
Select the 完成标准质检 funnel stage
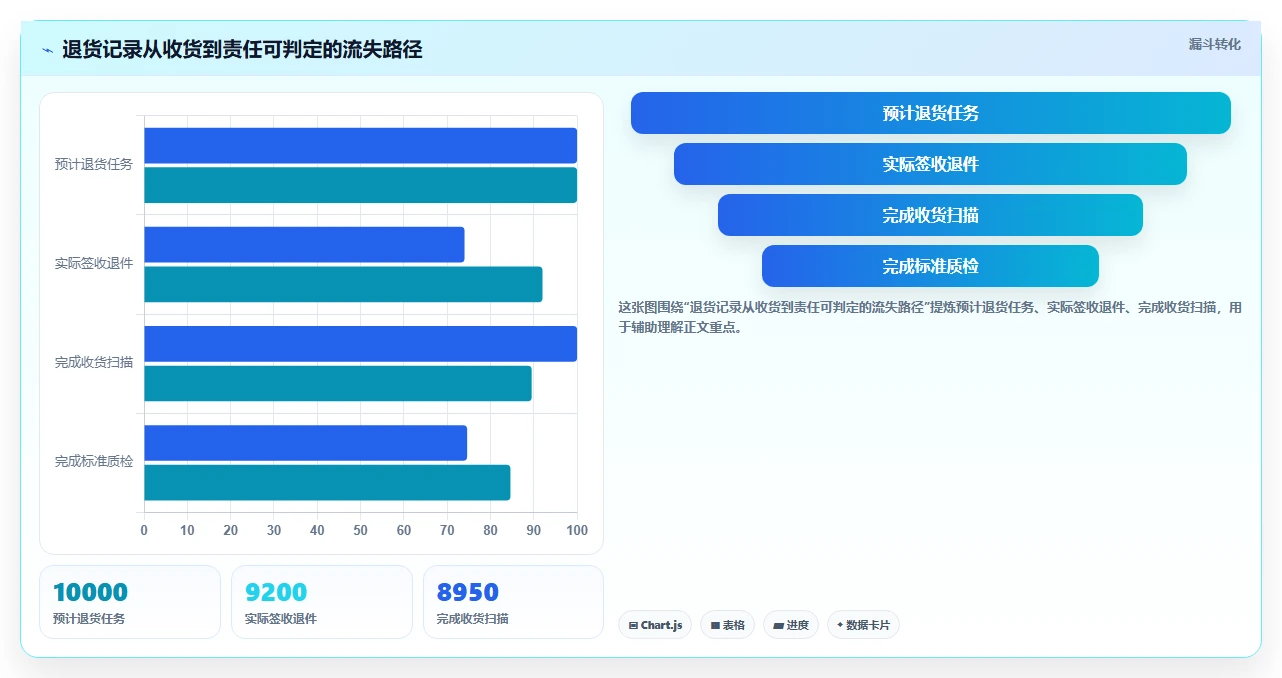[x=930, y=266]
